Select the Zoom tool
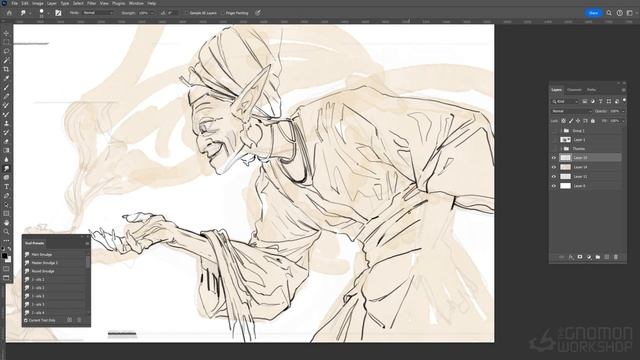Image resolution: width=640 pixels, height=360 pixels. [x=6, y=231]
